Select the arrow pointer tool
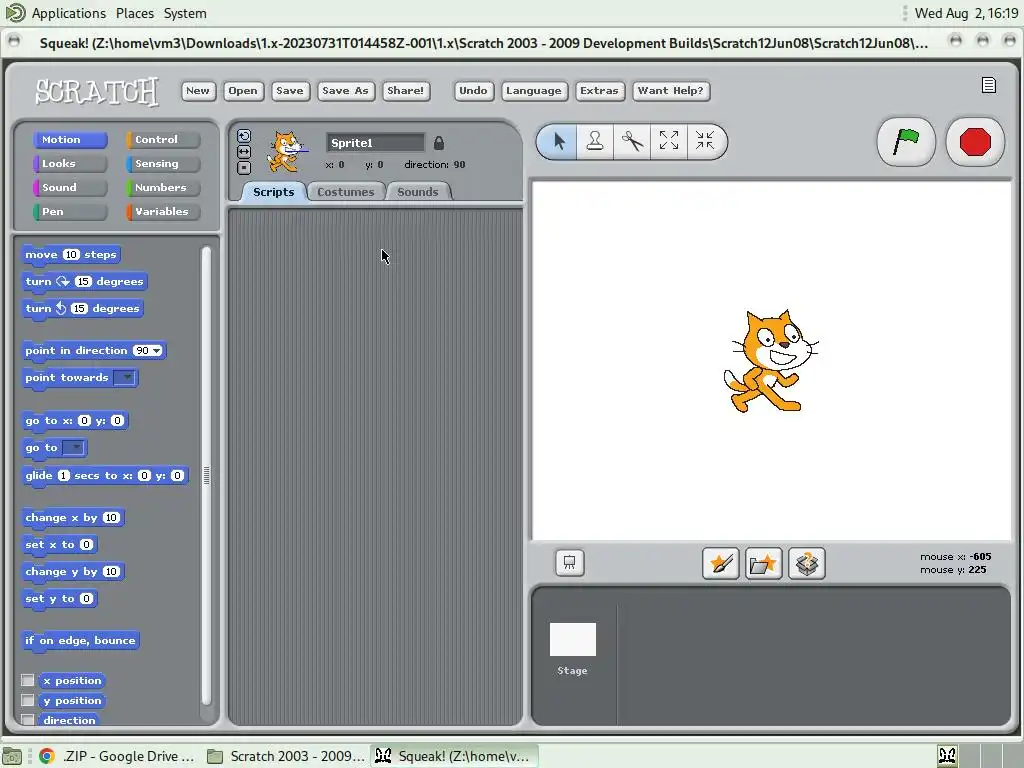 click(559, 141)
